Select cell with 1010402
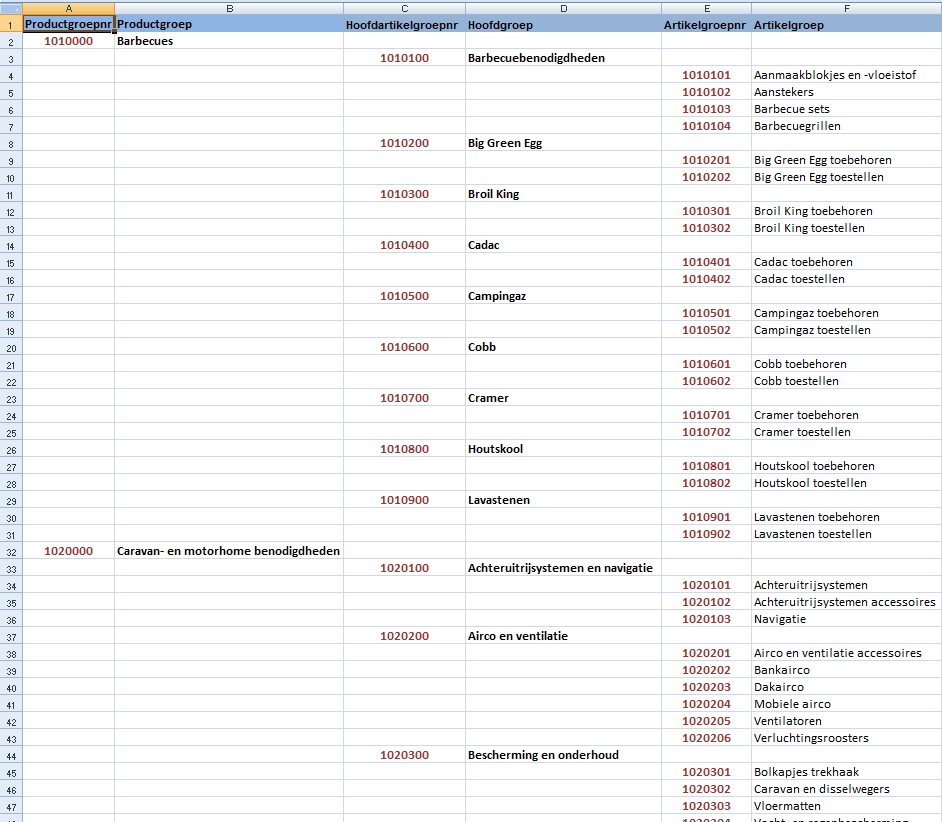Viewport: 942px width, 822px height. (706, 279)
